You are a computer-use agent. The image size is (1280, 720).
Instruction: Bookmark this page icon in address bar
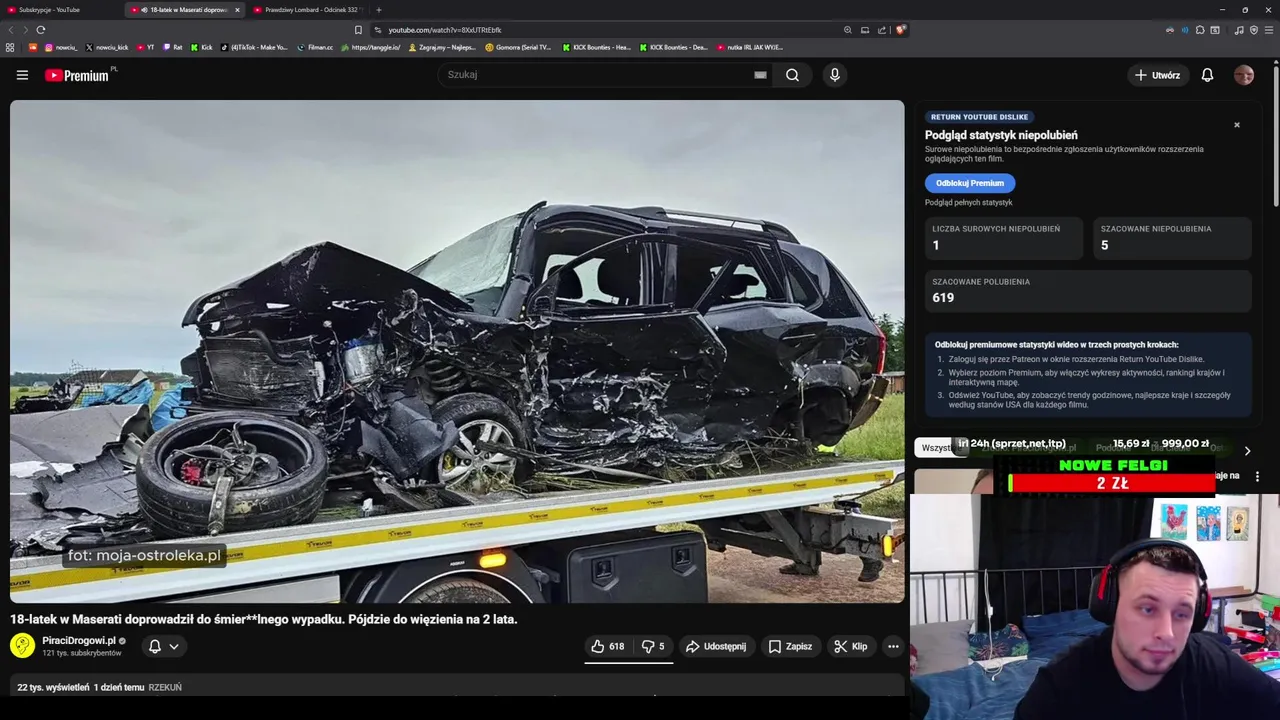click(x=358, y=30)
